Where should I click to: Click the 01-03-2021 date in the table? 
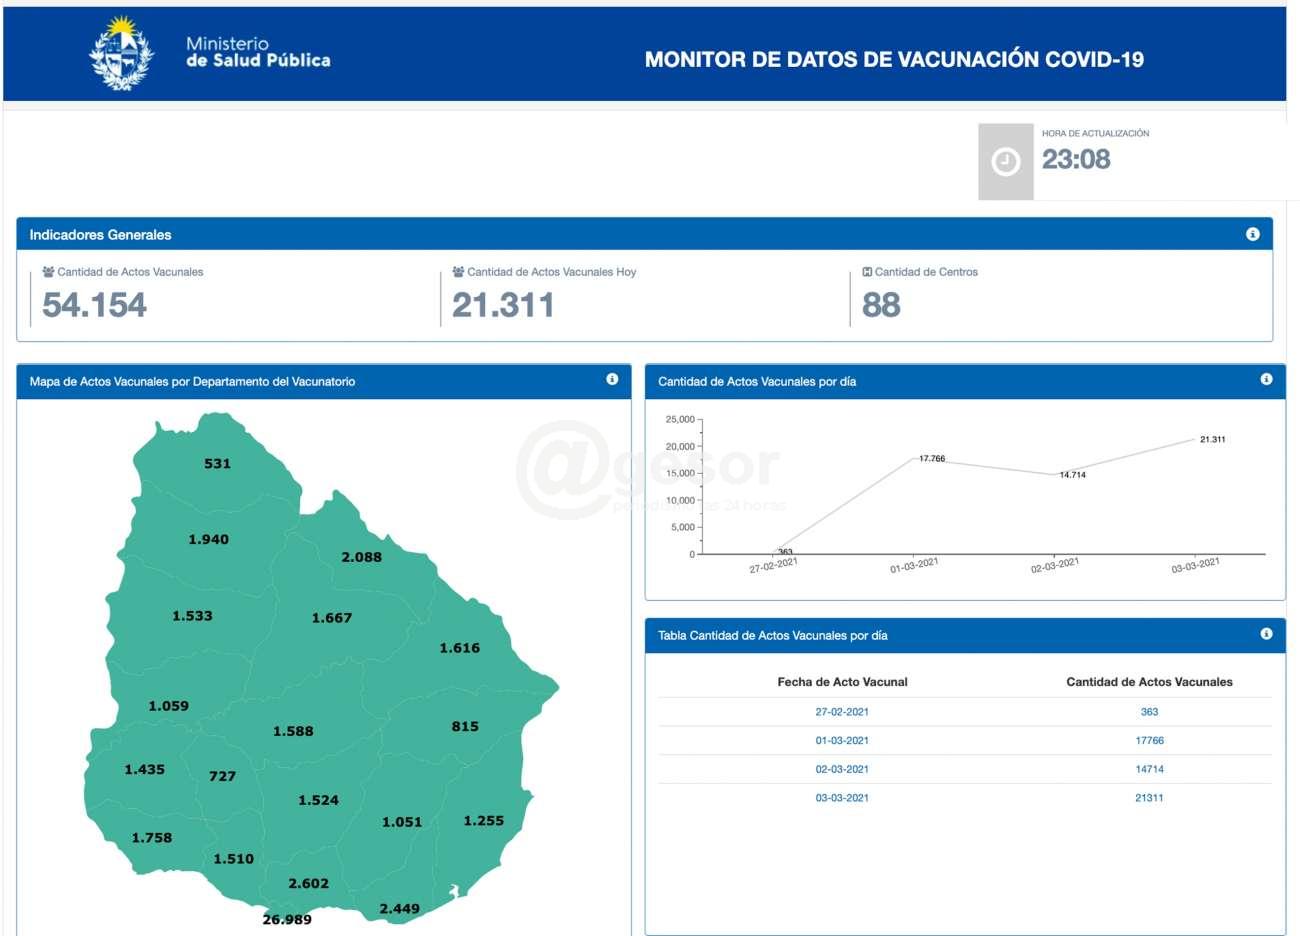click(x=842, y=741)
